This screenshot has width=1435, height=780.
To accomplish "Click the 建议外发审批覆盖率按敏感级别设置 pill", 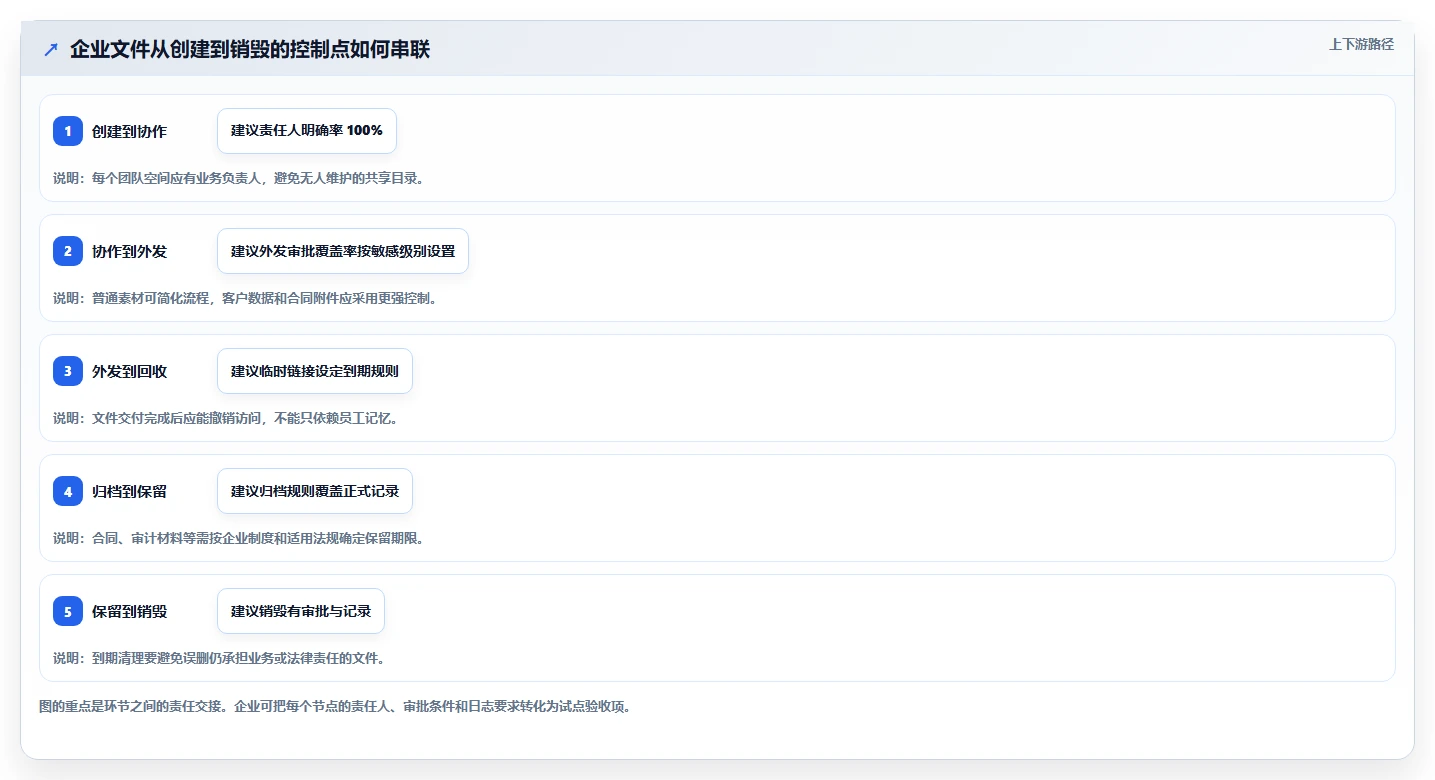I will pos(343,251).
